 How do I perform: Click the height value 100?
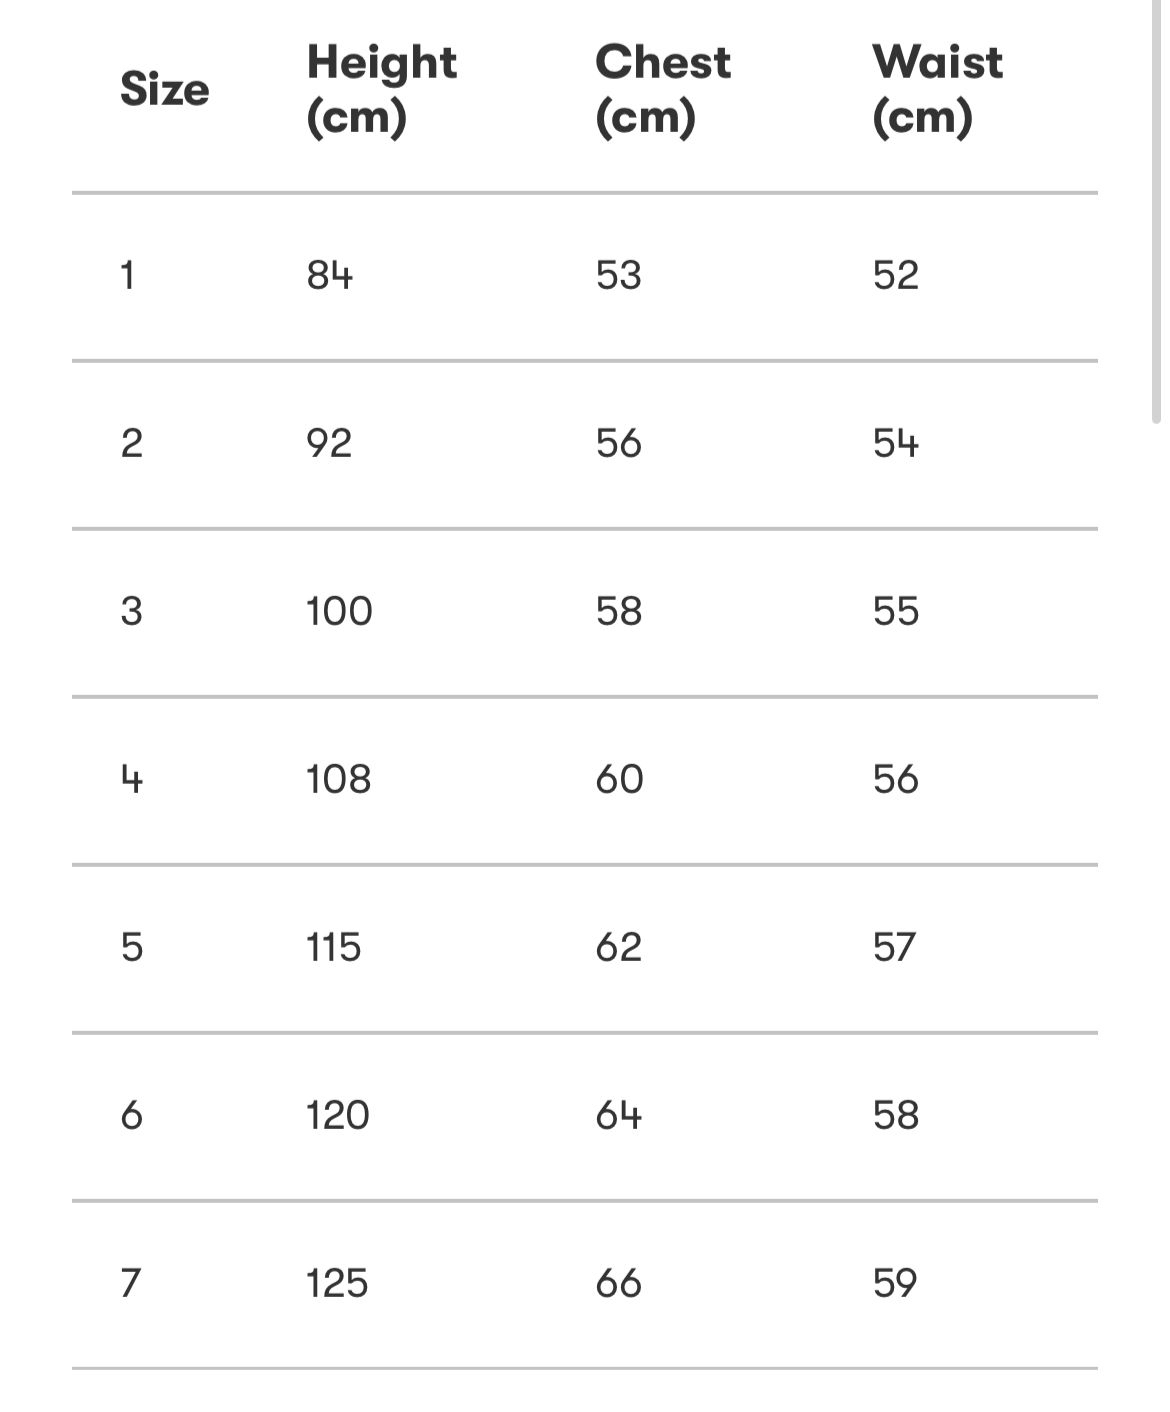click(339, 611)
